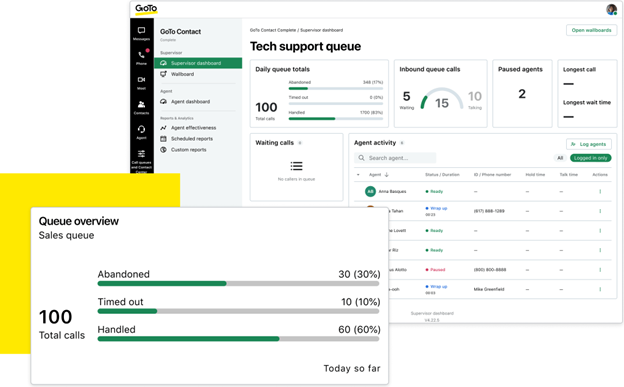Click the Handled progress bar in Queue overview

coord(238,339)
